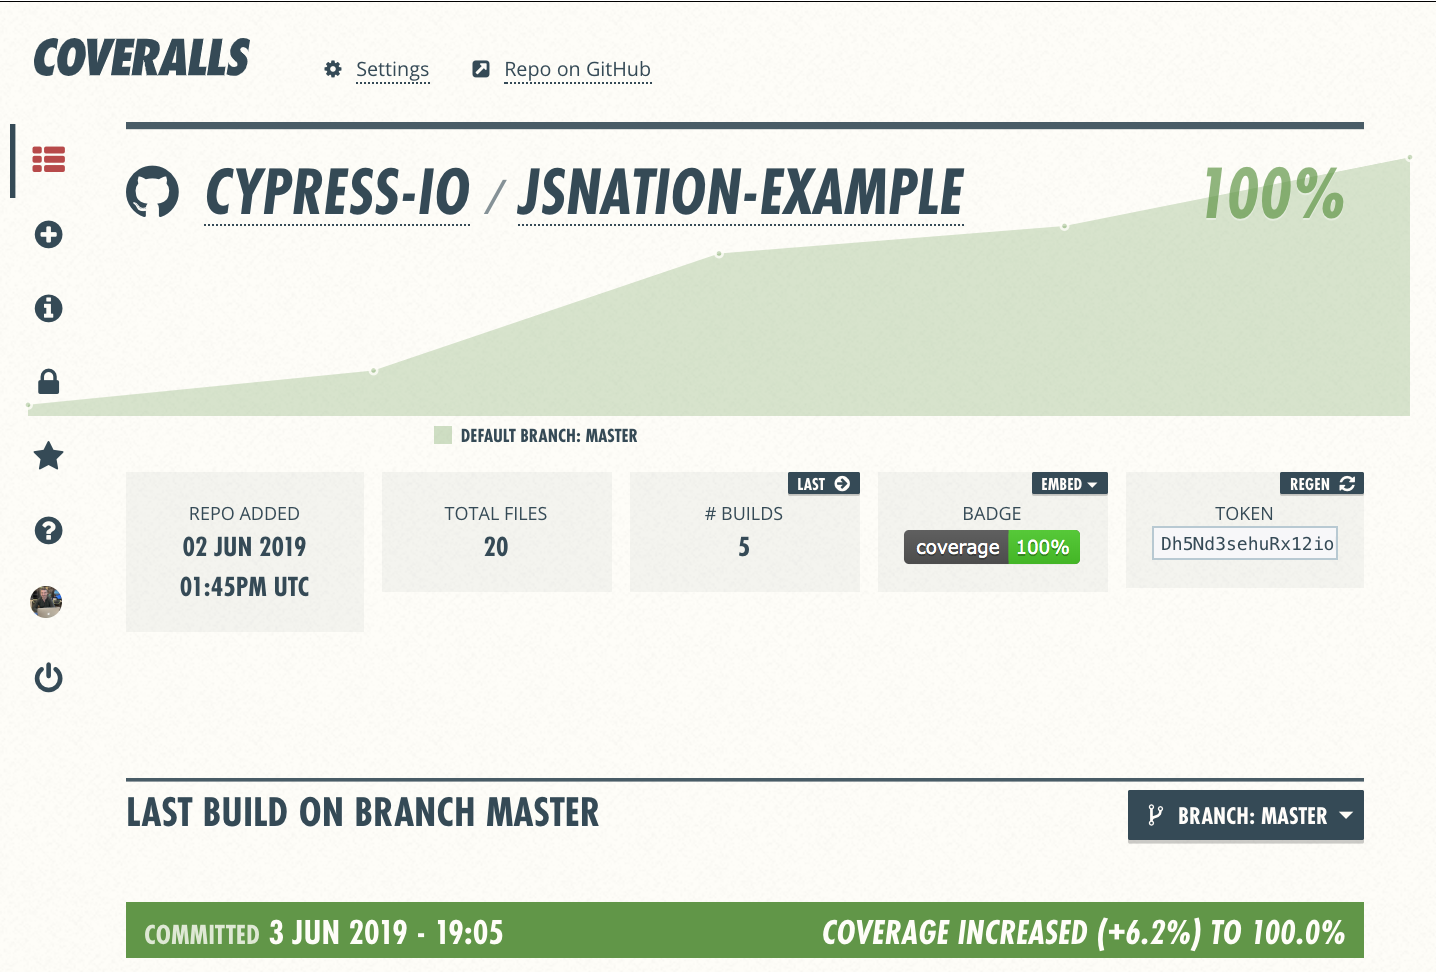Open the JSNATION-EXAMPLE repo link
1436x972 pixels.
740,193
